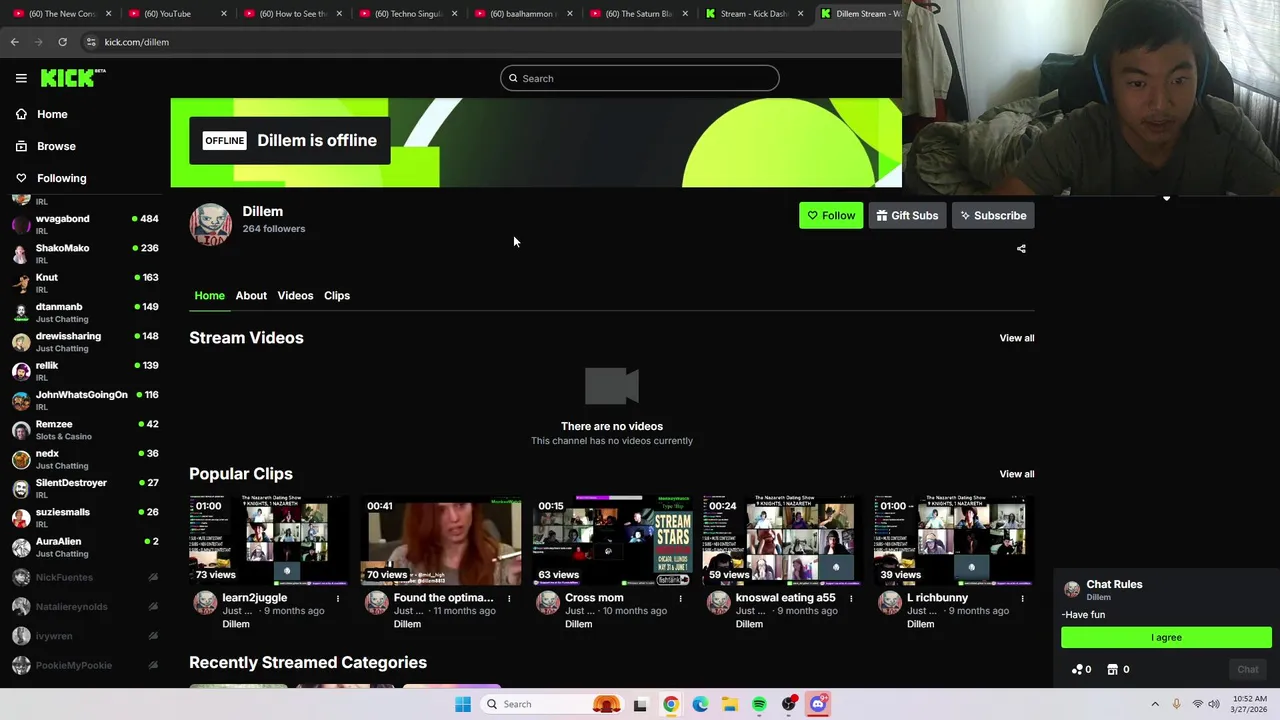This screenshot has height=720, width=1280.
Task: Open Knut channel in sidebar
Action: pos(85,283)
